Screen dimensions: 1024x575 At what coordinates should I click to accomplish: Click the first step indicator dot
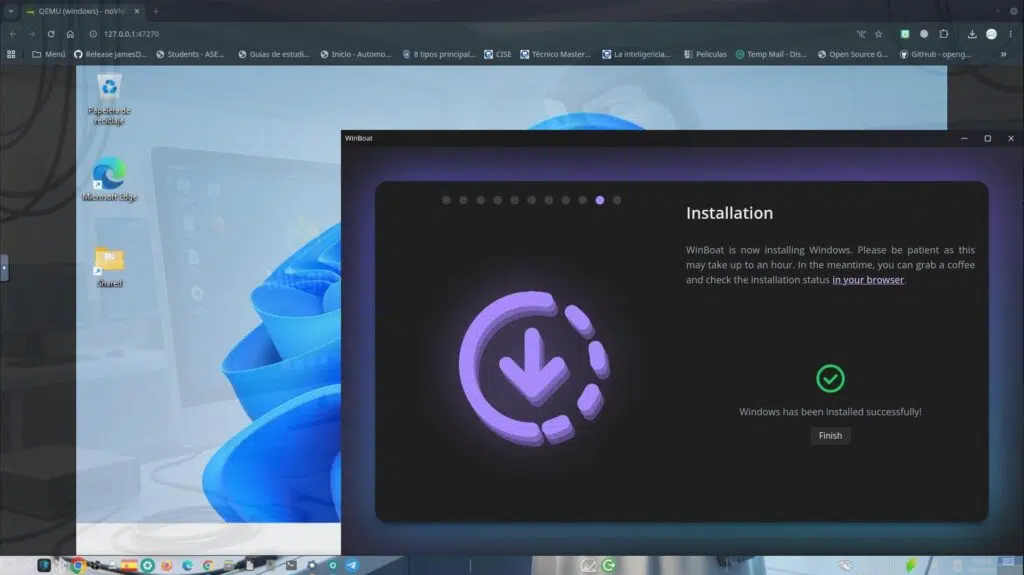(446, 200)
